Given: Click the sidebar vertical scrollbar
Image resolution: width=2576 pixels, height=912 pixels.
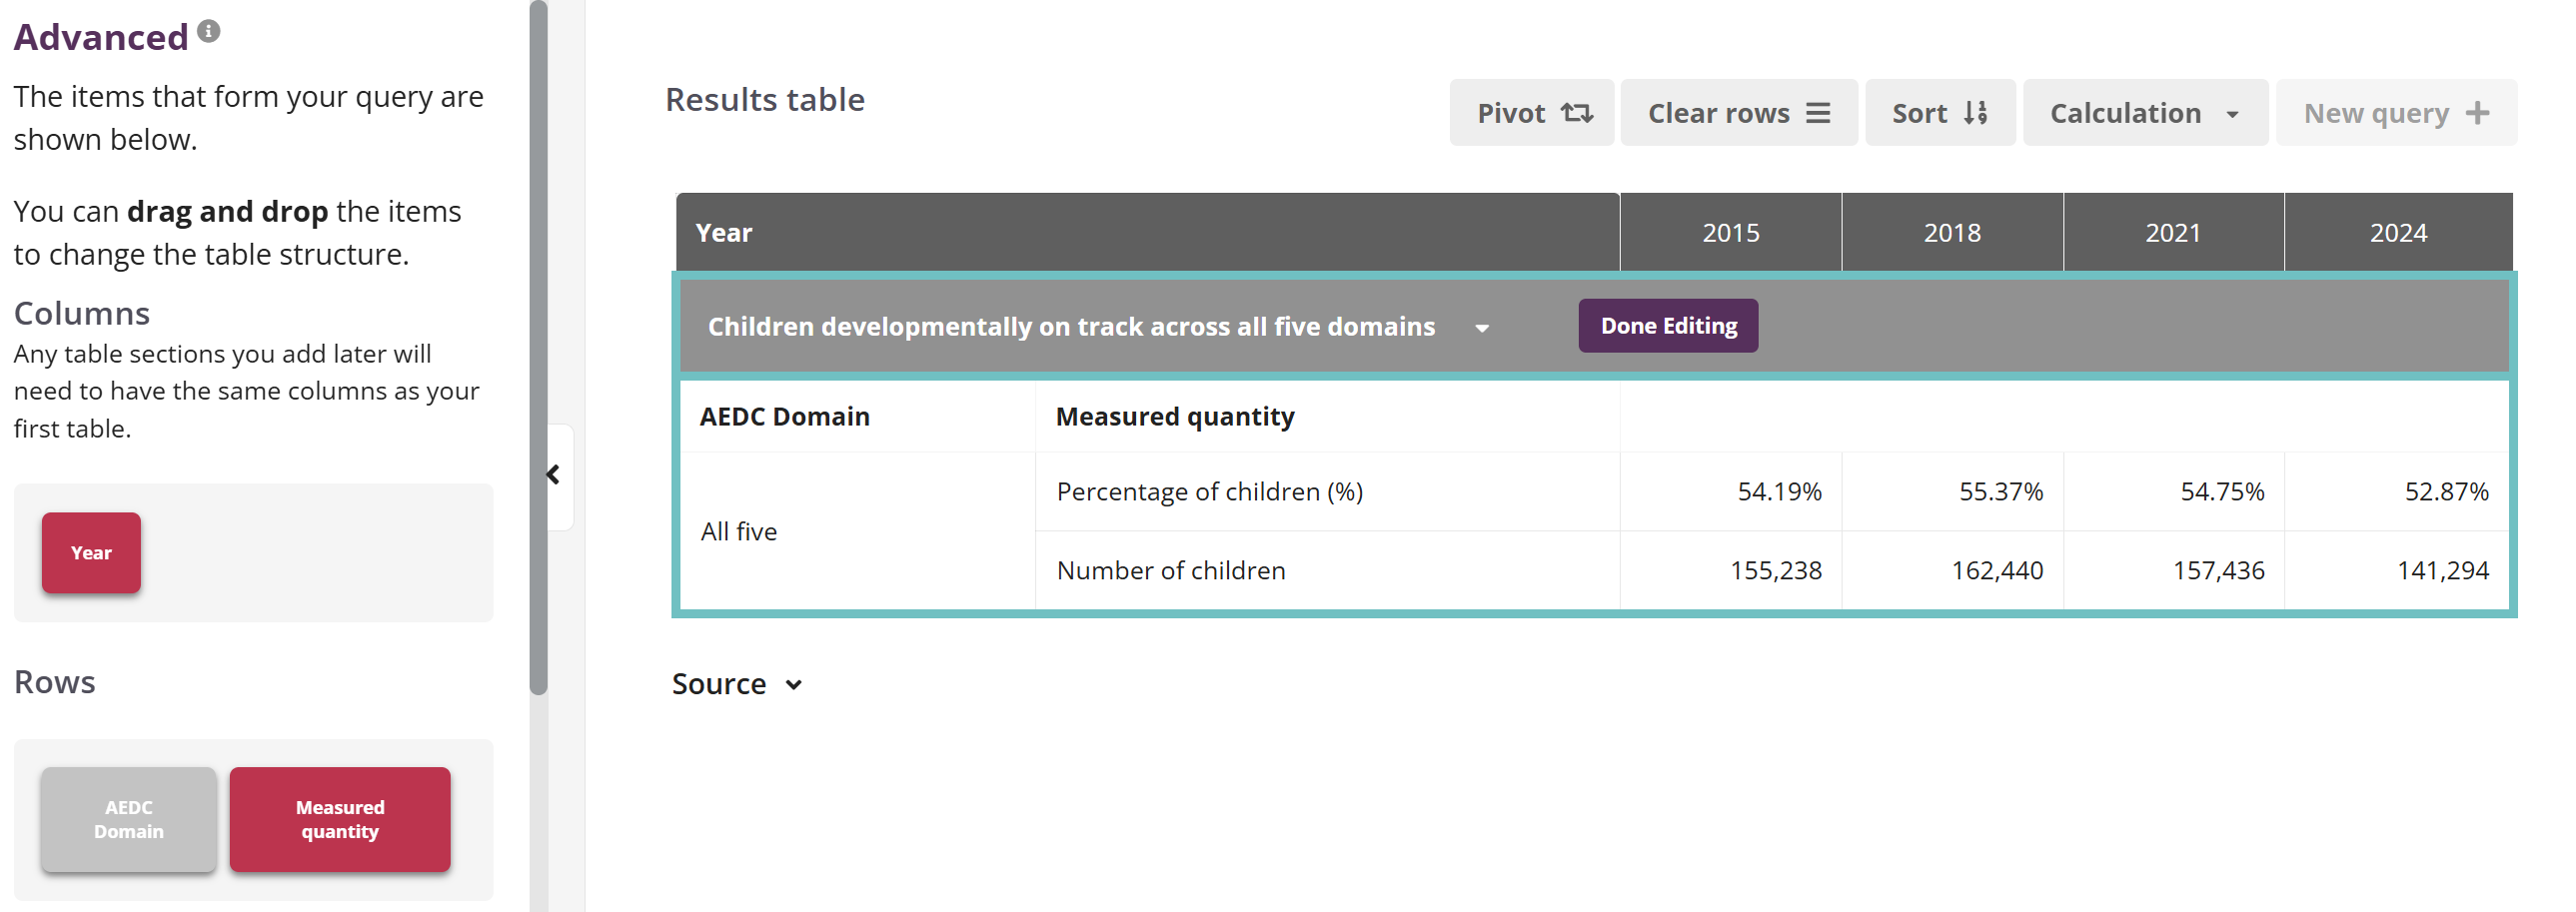Looking at the screenshot, I should (x=538, y=350).
